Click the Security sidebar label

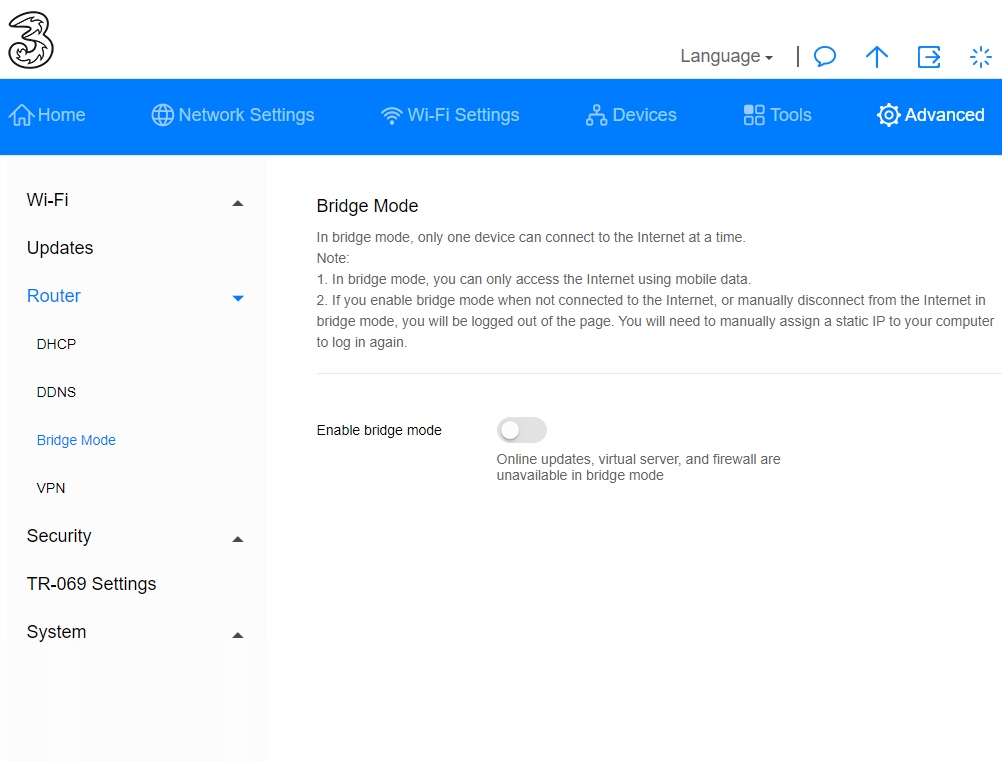[59, 536]
